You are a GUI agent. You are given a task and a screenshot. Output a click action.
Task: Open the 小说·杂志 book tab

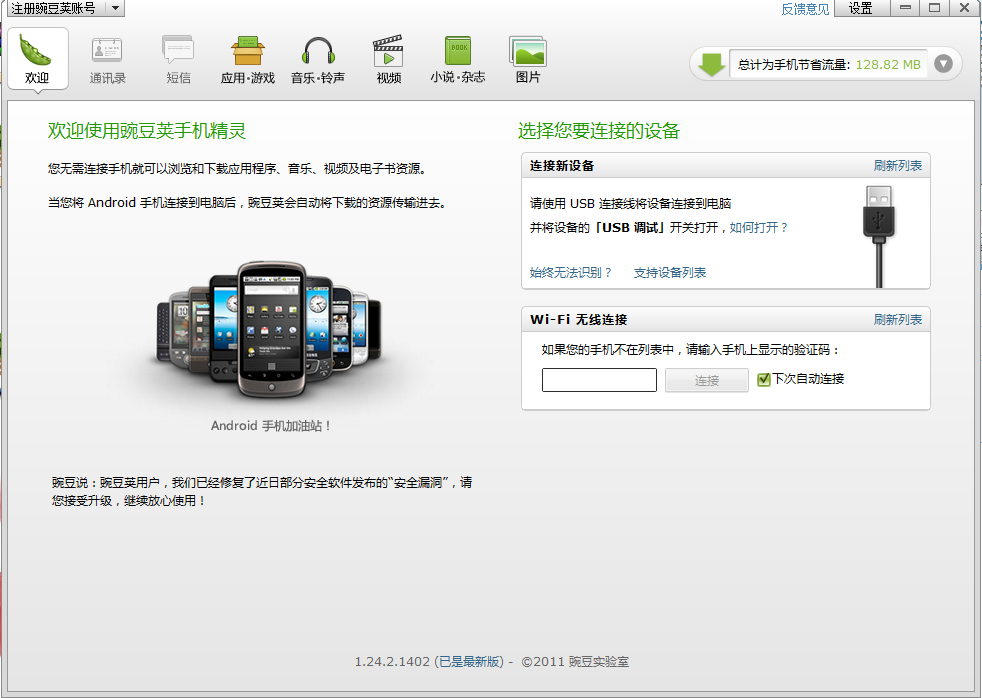(458, 59)
